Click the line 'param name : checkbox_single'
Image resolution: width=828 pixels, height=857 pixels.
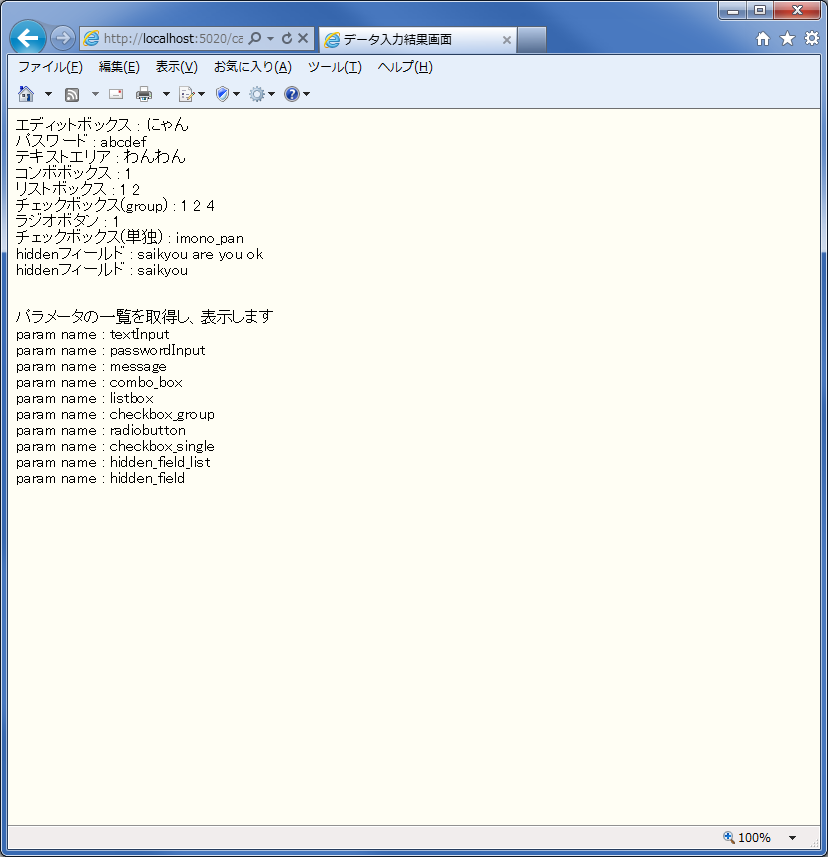click(115, 446)
